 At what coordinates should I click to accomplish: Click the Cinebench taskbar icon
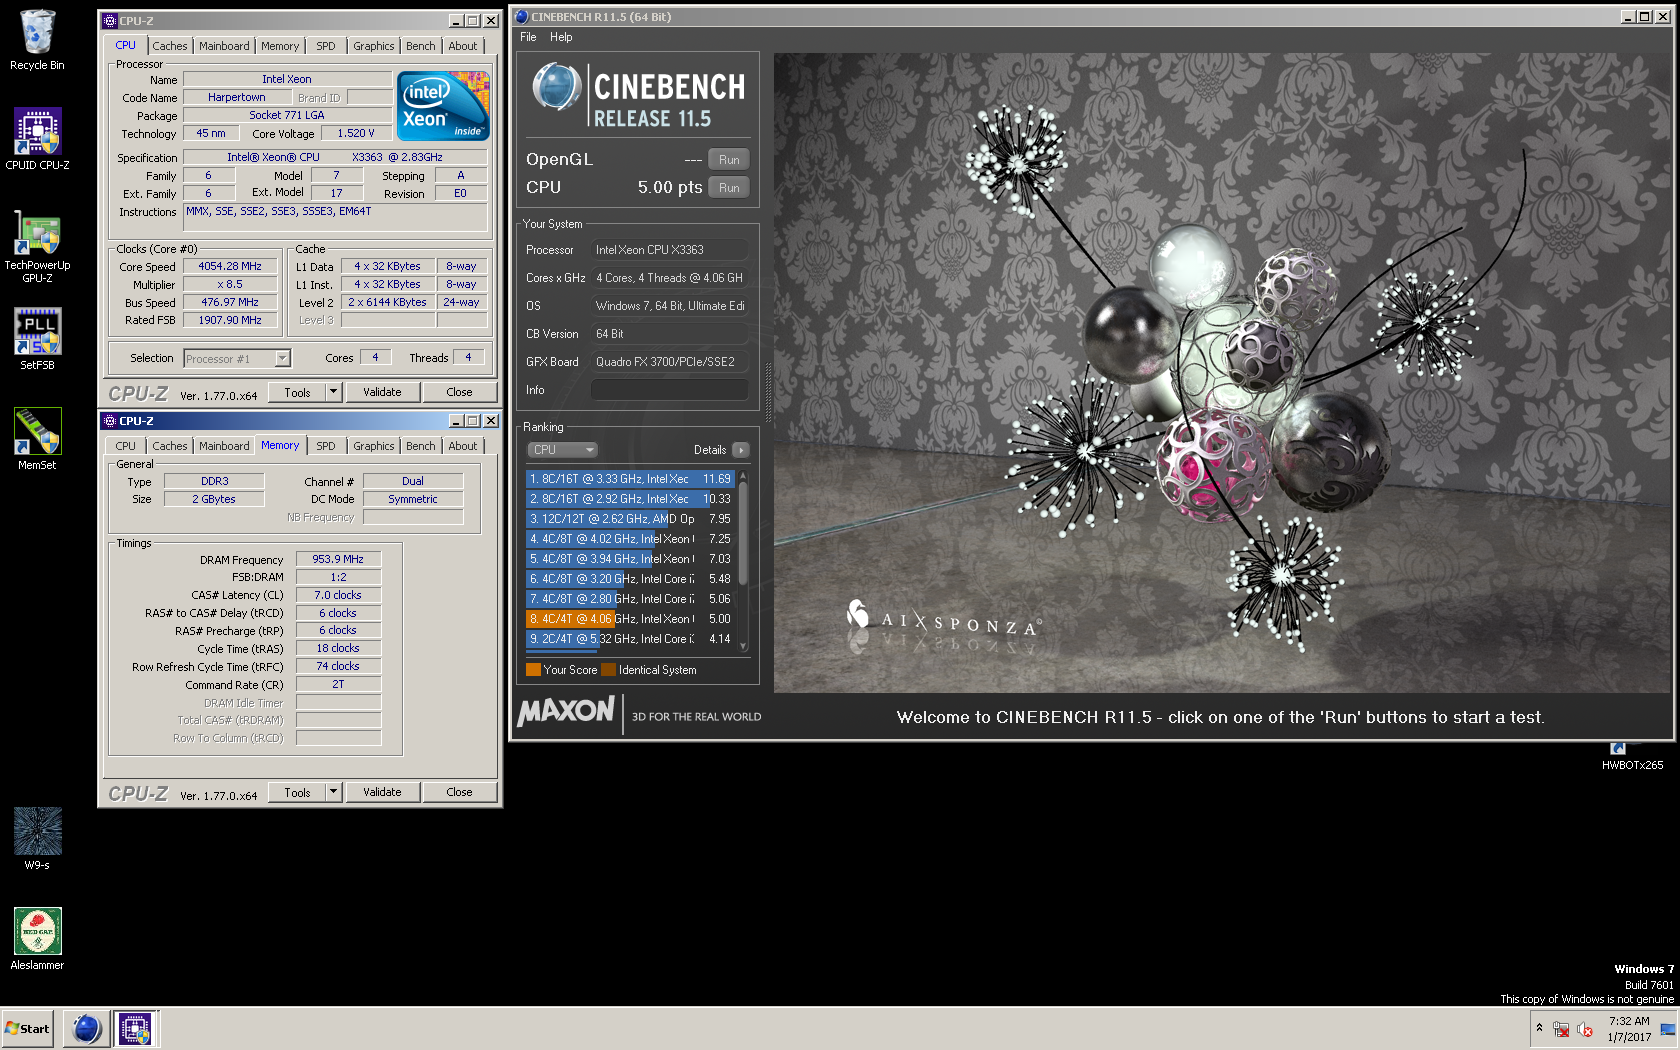point(87,1028)
